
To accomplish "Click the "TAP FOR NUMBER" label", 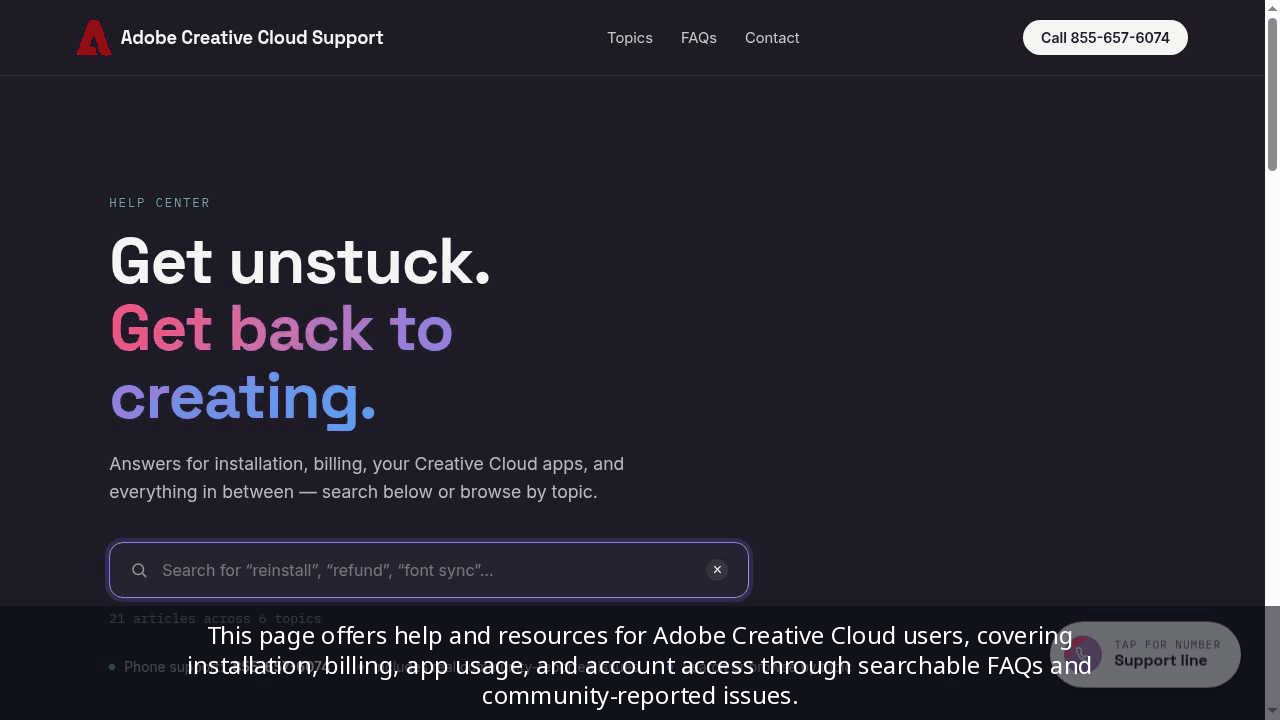I will (x=1167, y=645).
